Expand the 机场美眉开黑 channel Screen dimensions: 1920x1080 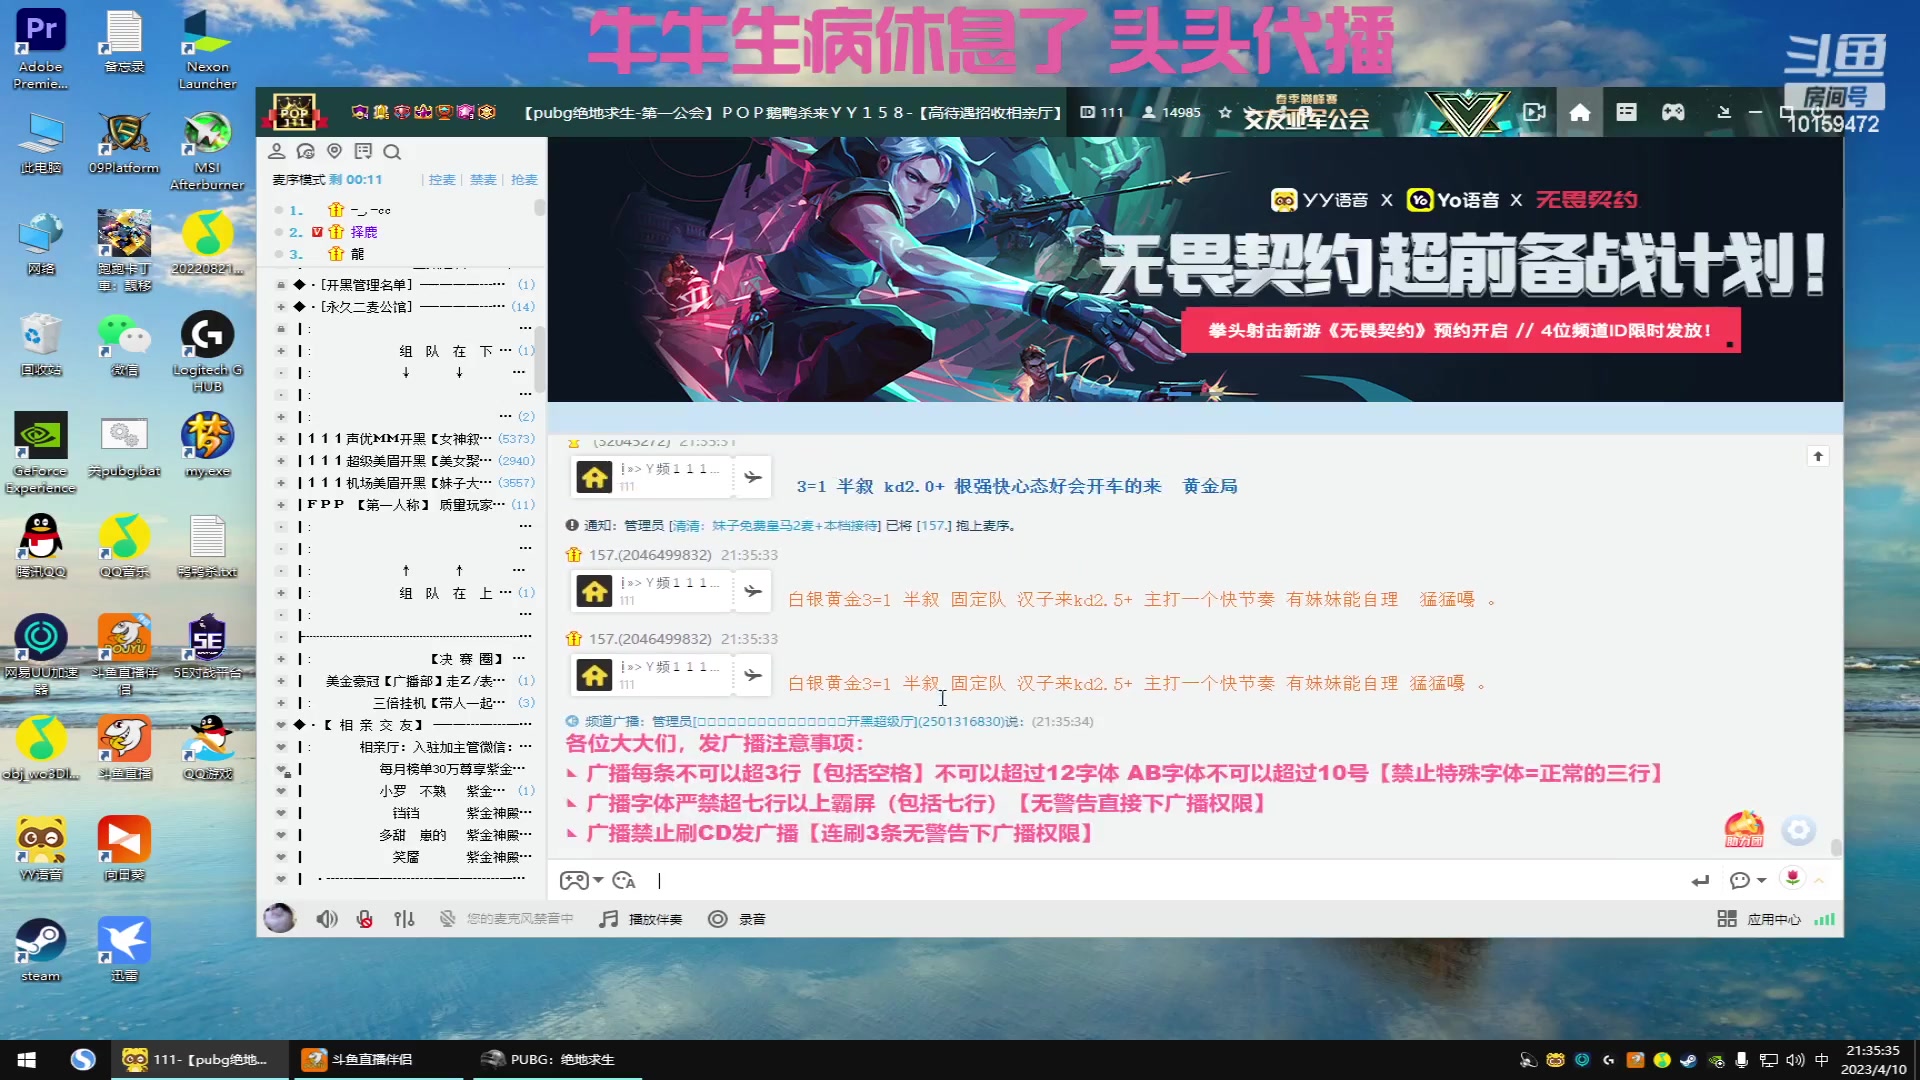click(x=281, y=483)
